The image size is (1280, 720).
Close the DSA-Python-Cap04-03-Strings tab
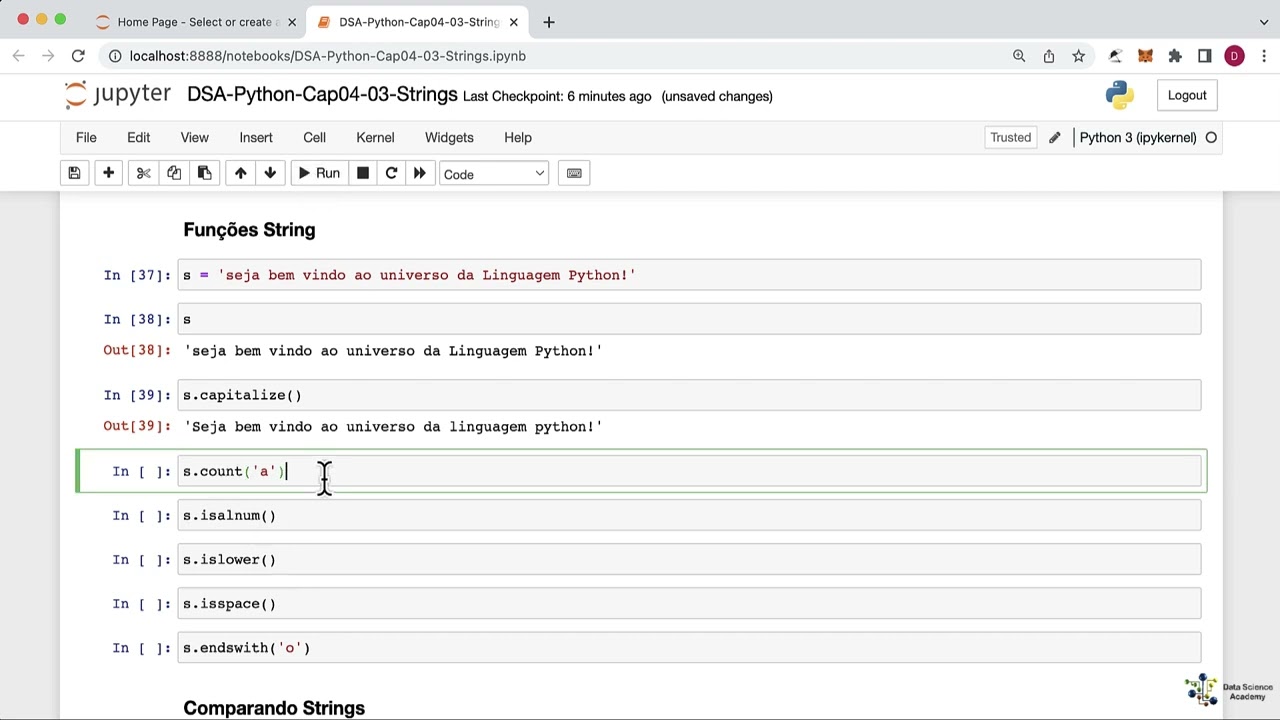tap(514, 21)
